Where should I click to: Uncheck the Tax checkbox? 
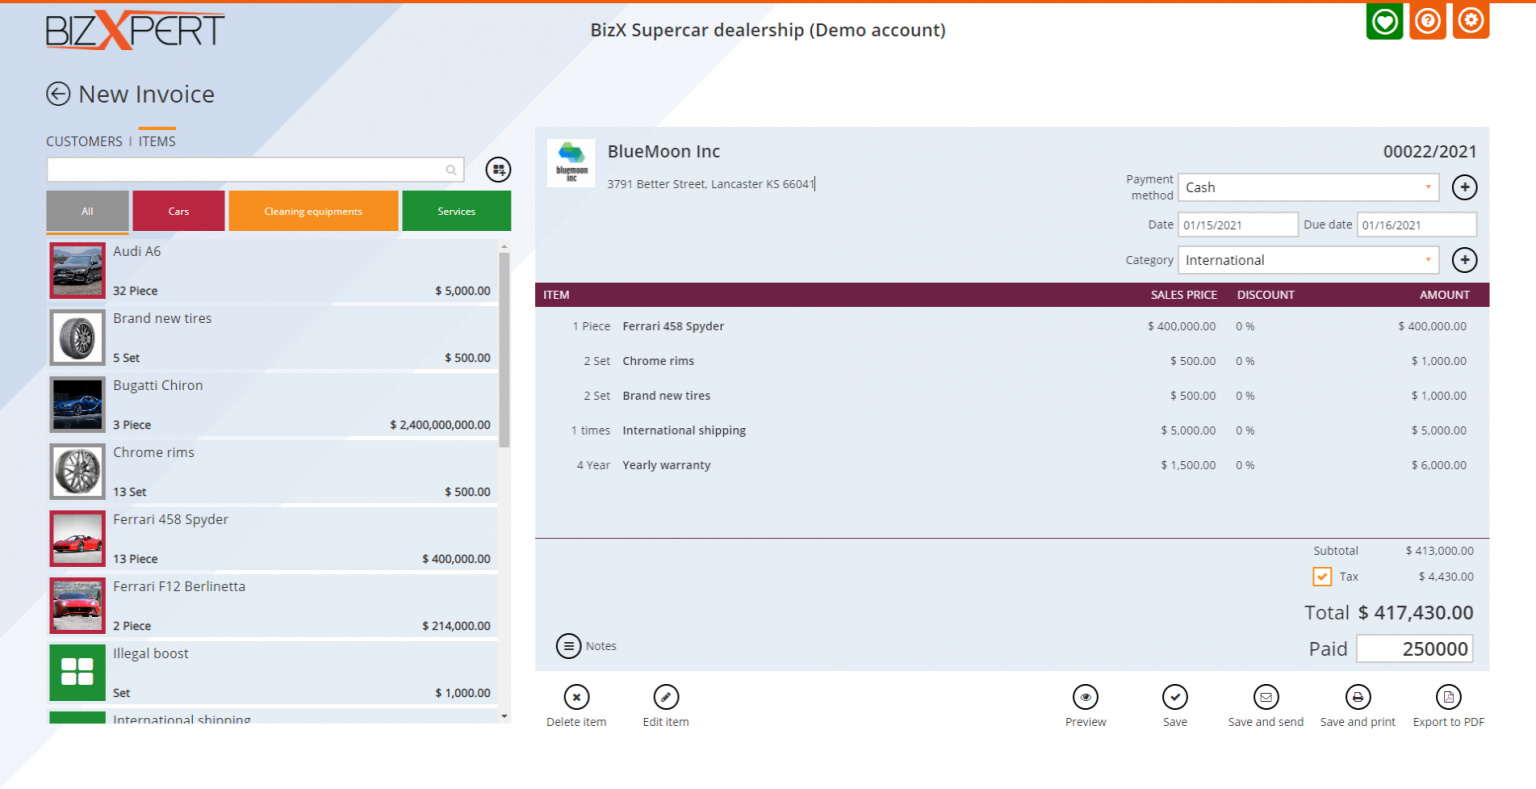click(x=1322, y=577)
